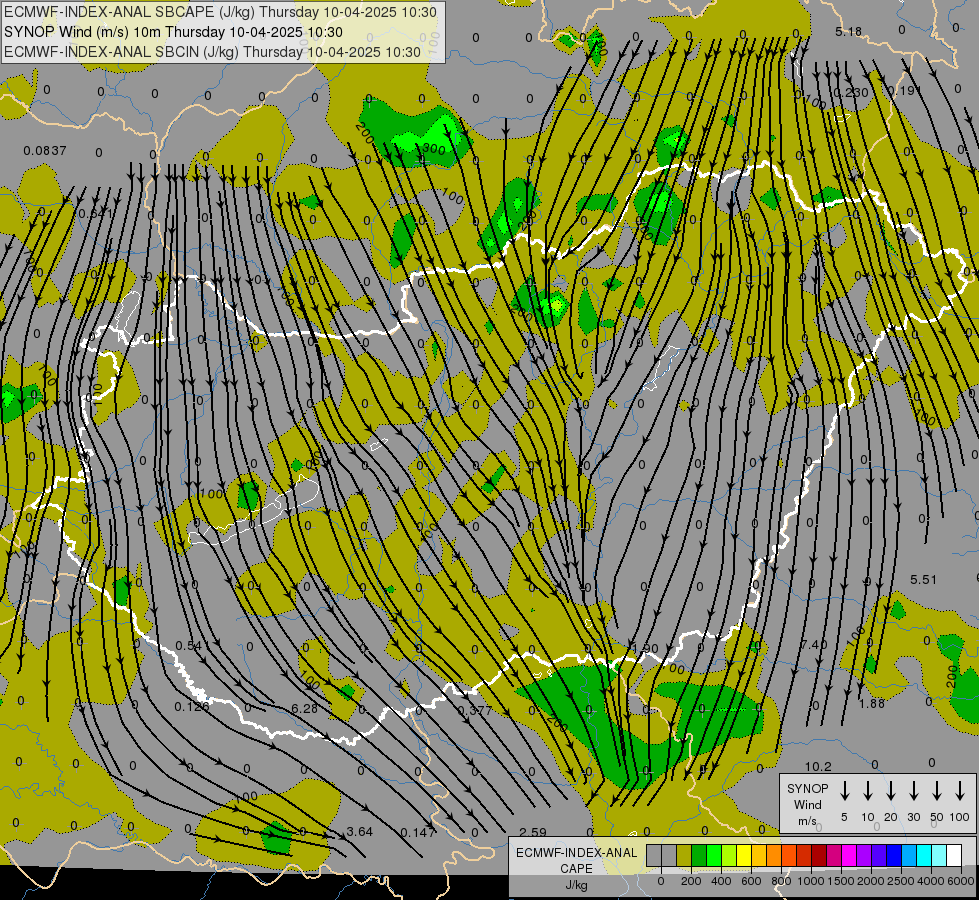Click the SBCIN title line
The height and width of the screenshot is (900, 979).
click(x=212, y=52)
